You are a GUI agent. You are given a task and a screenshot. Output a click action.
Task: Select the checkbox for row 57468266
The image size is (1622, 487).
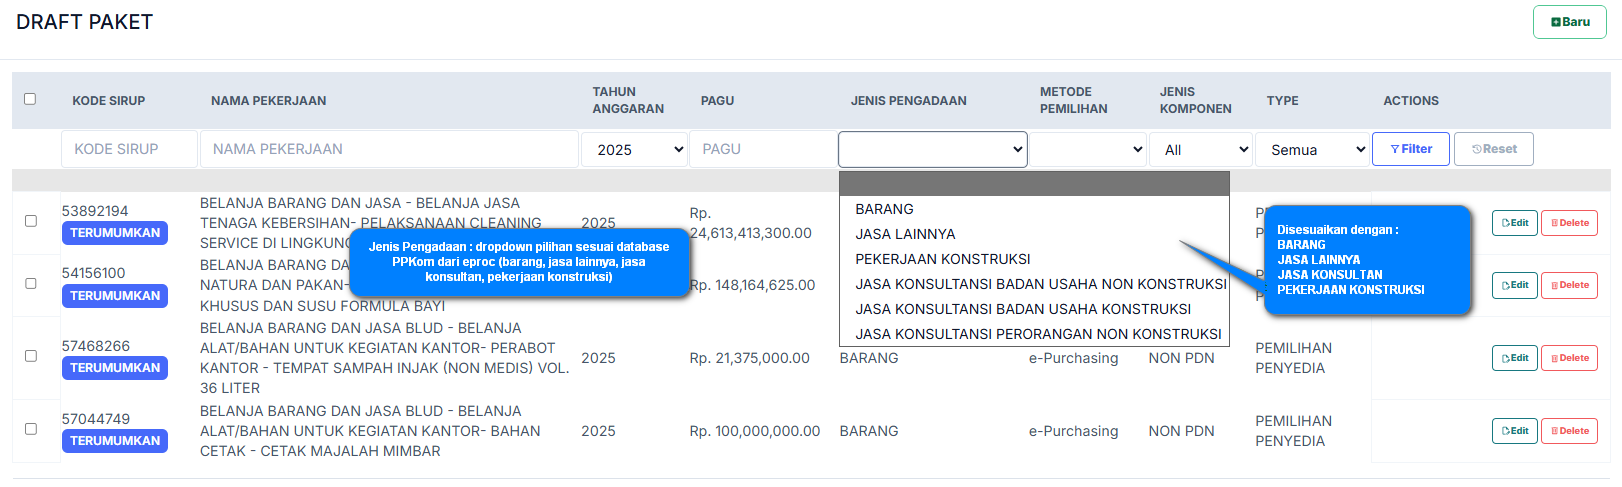pyautogui.click(x=31, y=356)
